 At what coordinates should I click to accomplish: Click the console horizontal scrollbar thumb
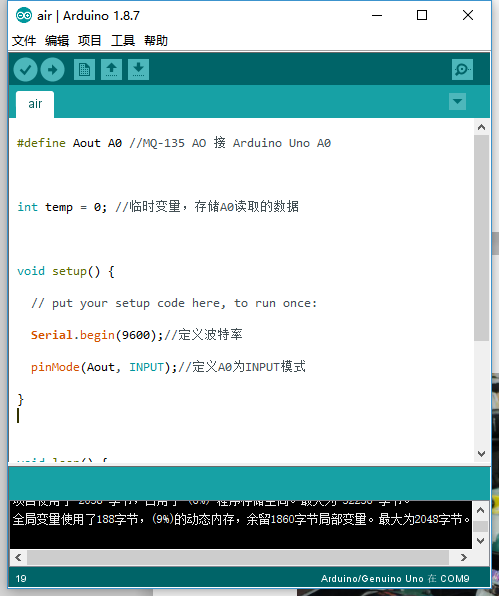click(238, 558)
